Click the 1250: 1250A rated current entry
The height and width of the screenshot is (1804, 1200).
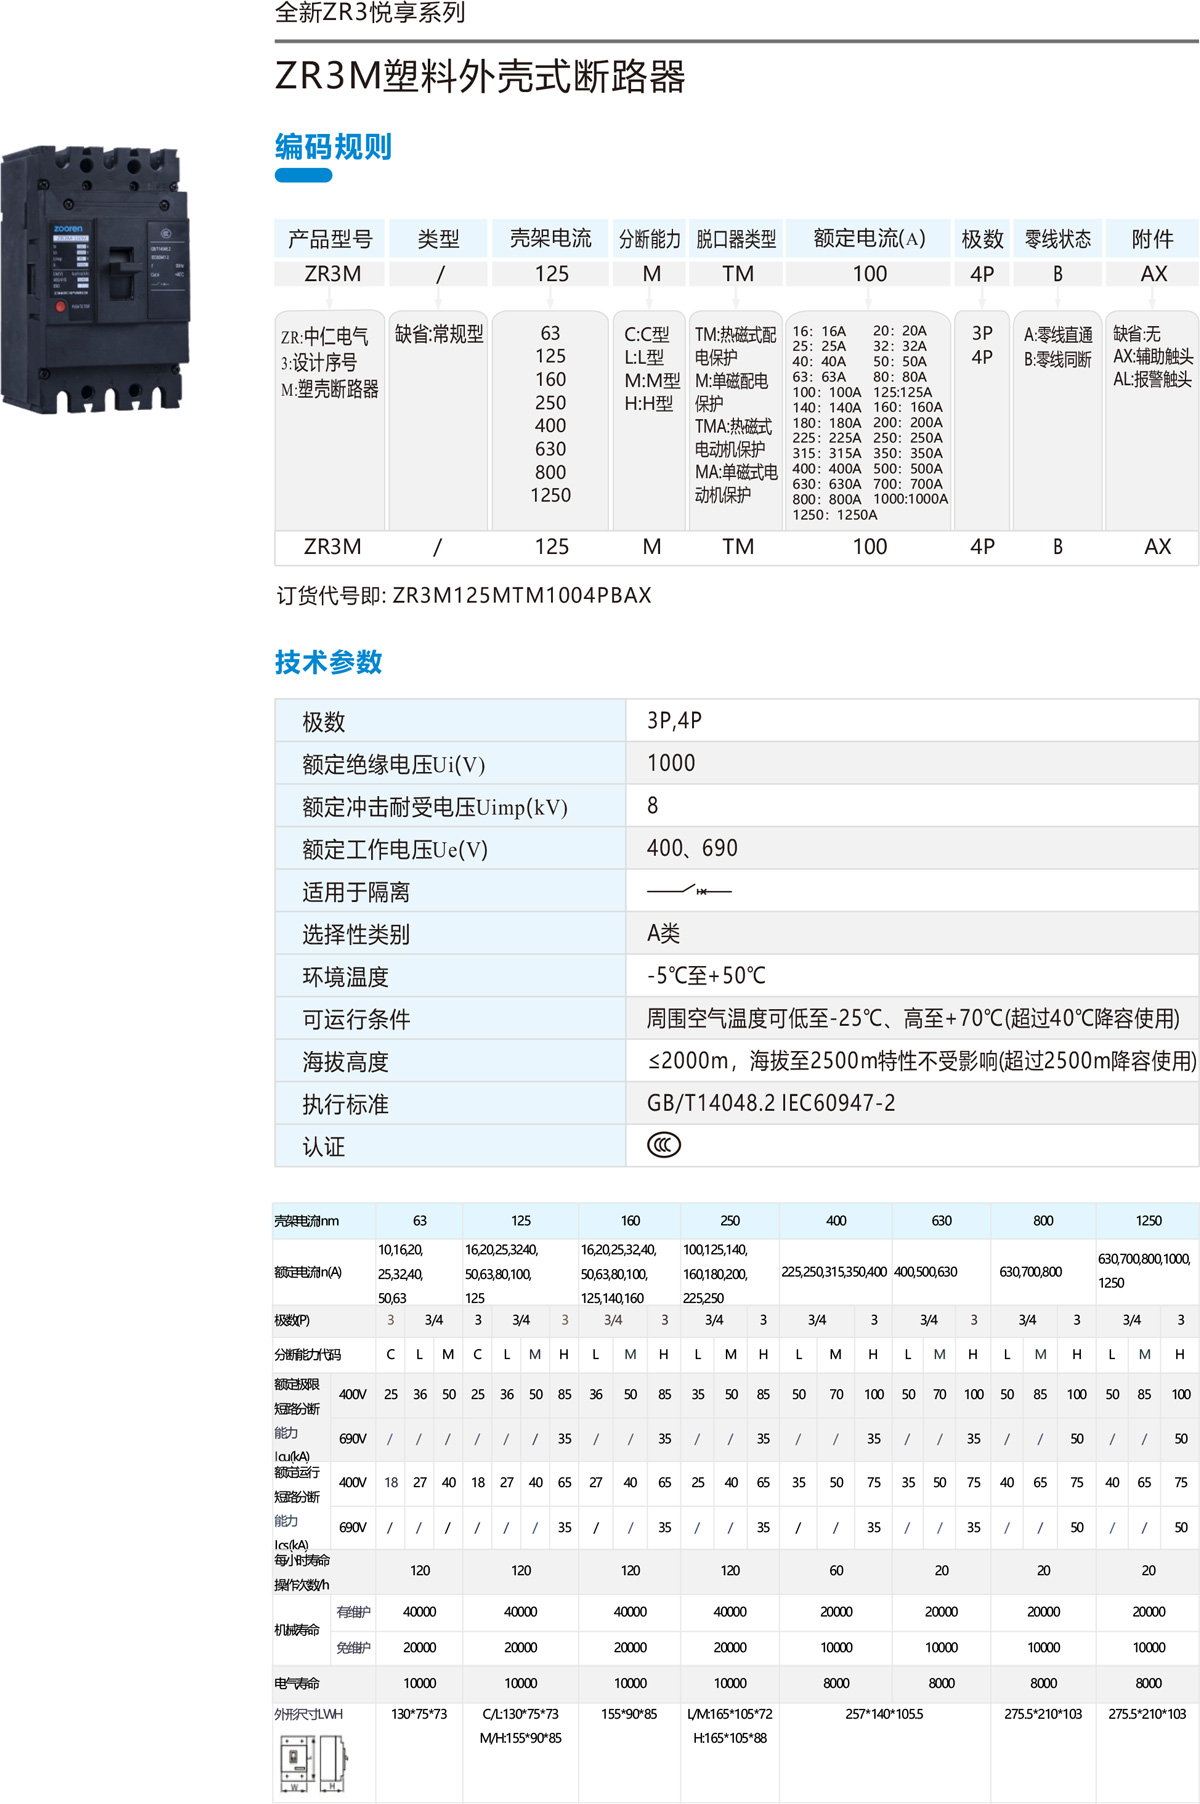[x=835, y=515]
